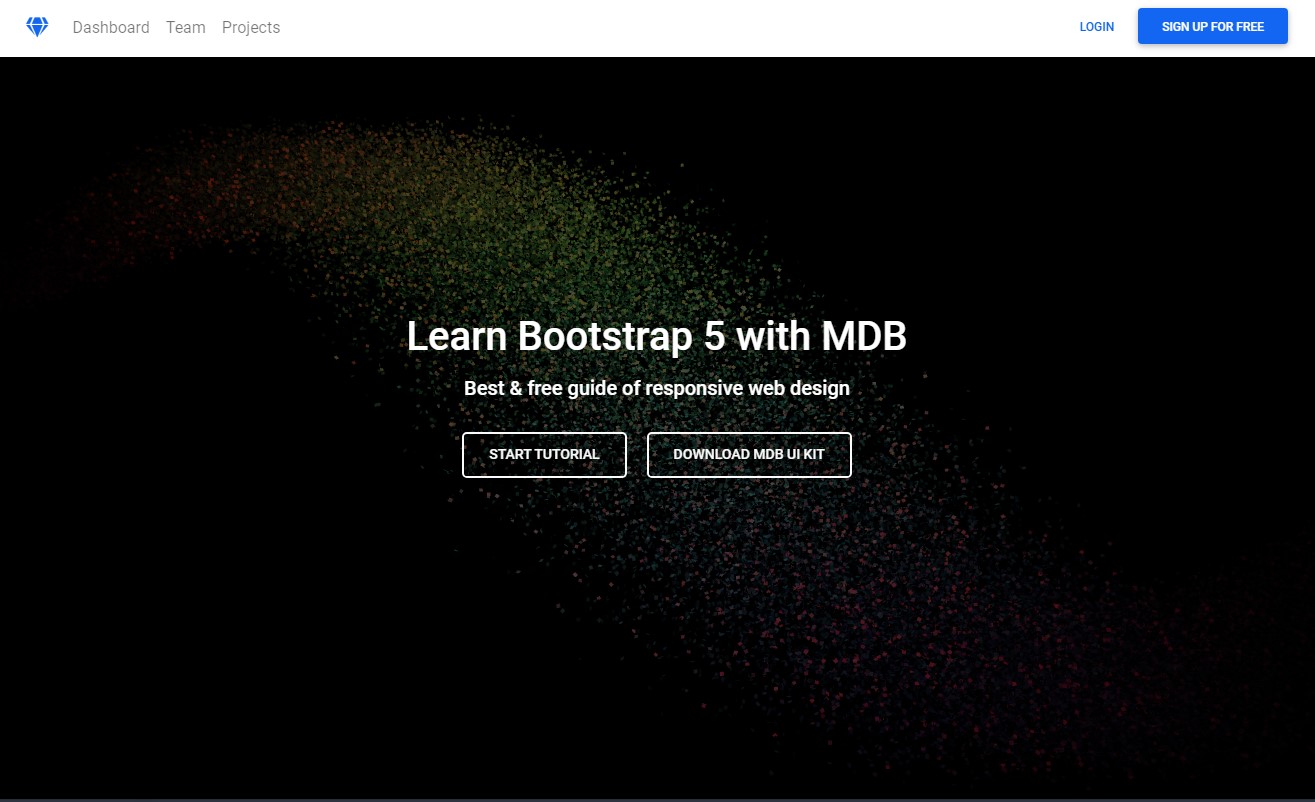Viewport: 1315px width, 802px height.
Task: Start registration with the blue sign-up button
Action: coord(1212,27)
